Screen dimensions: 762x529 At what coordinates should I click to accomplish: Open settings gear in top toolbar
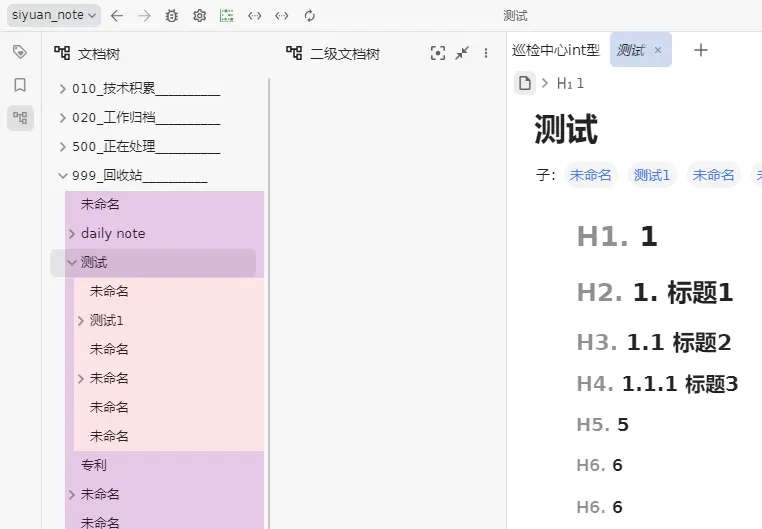coord(199,16)
